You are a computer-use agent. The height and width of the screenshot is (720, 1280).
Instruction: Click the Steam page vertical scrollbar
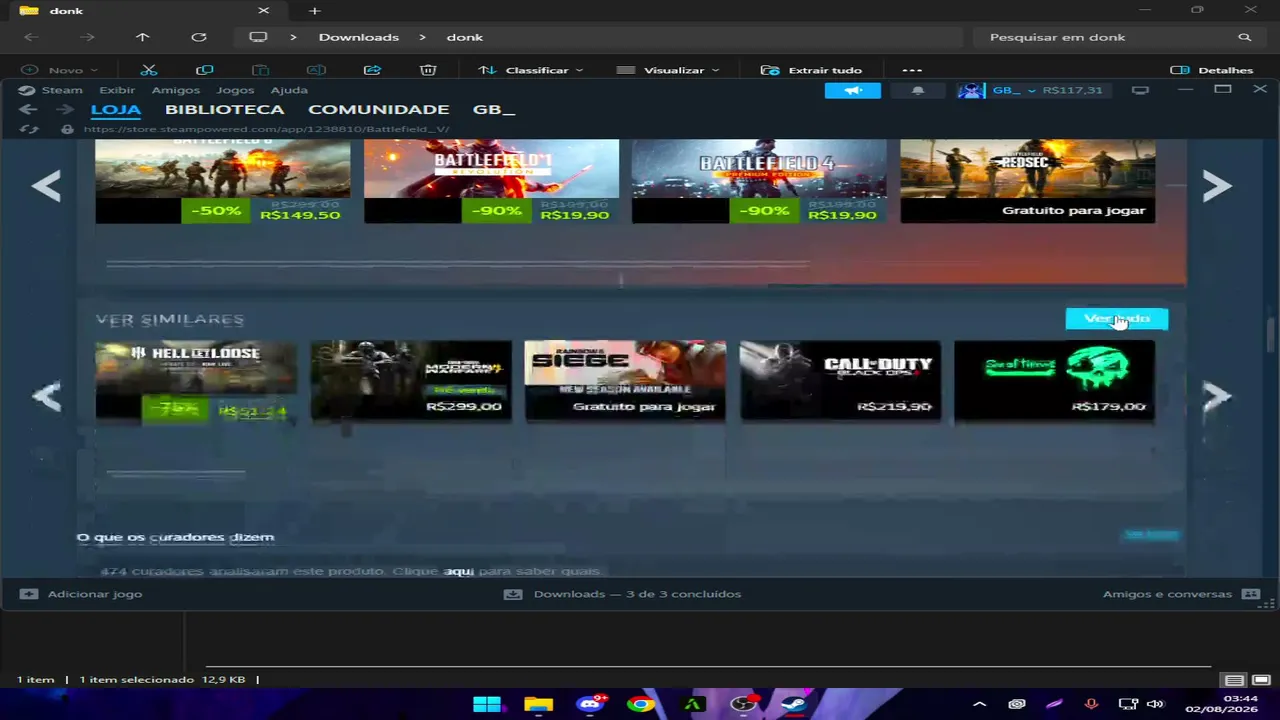[1271, 336]
